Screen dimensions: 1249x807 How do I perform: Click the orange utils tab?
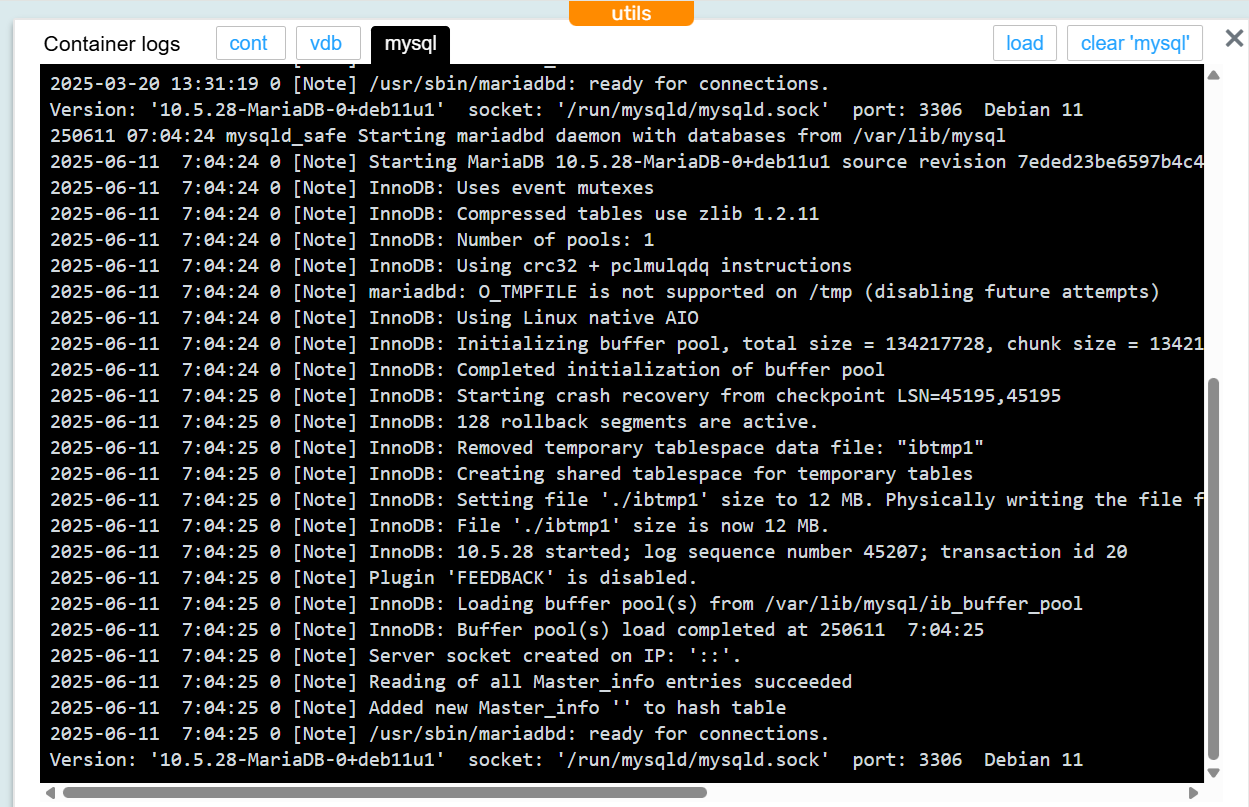(631, 13)
